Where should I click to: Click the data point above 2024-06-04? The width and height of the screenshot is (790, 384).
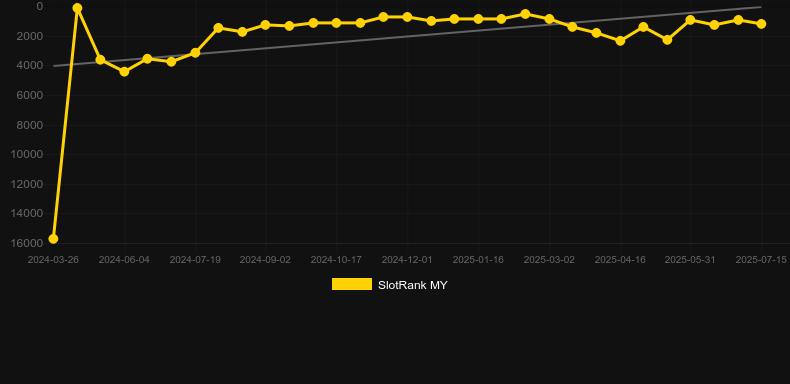[x=124, y=72]
